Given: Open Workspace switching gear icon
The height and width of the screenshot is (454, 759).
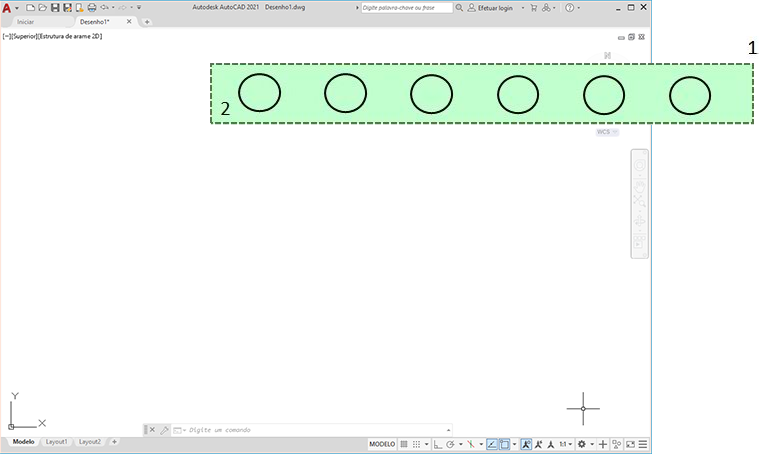Looking at the screenshot, I should click(582, 444).
